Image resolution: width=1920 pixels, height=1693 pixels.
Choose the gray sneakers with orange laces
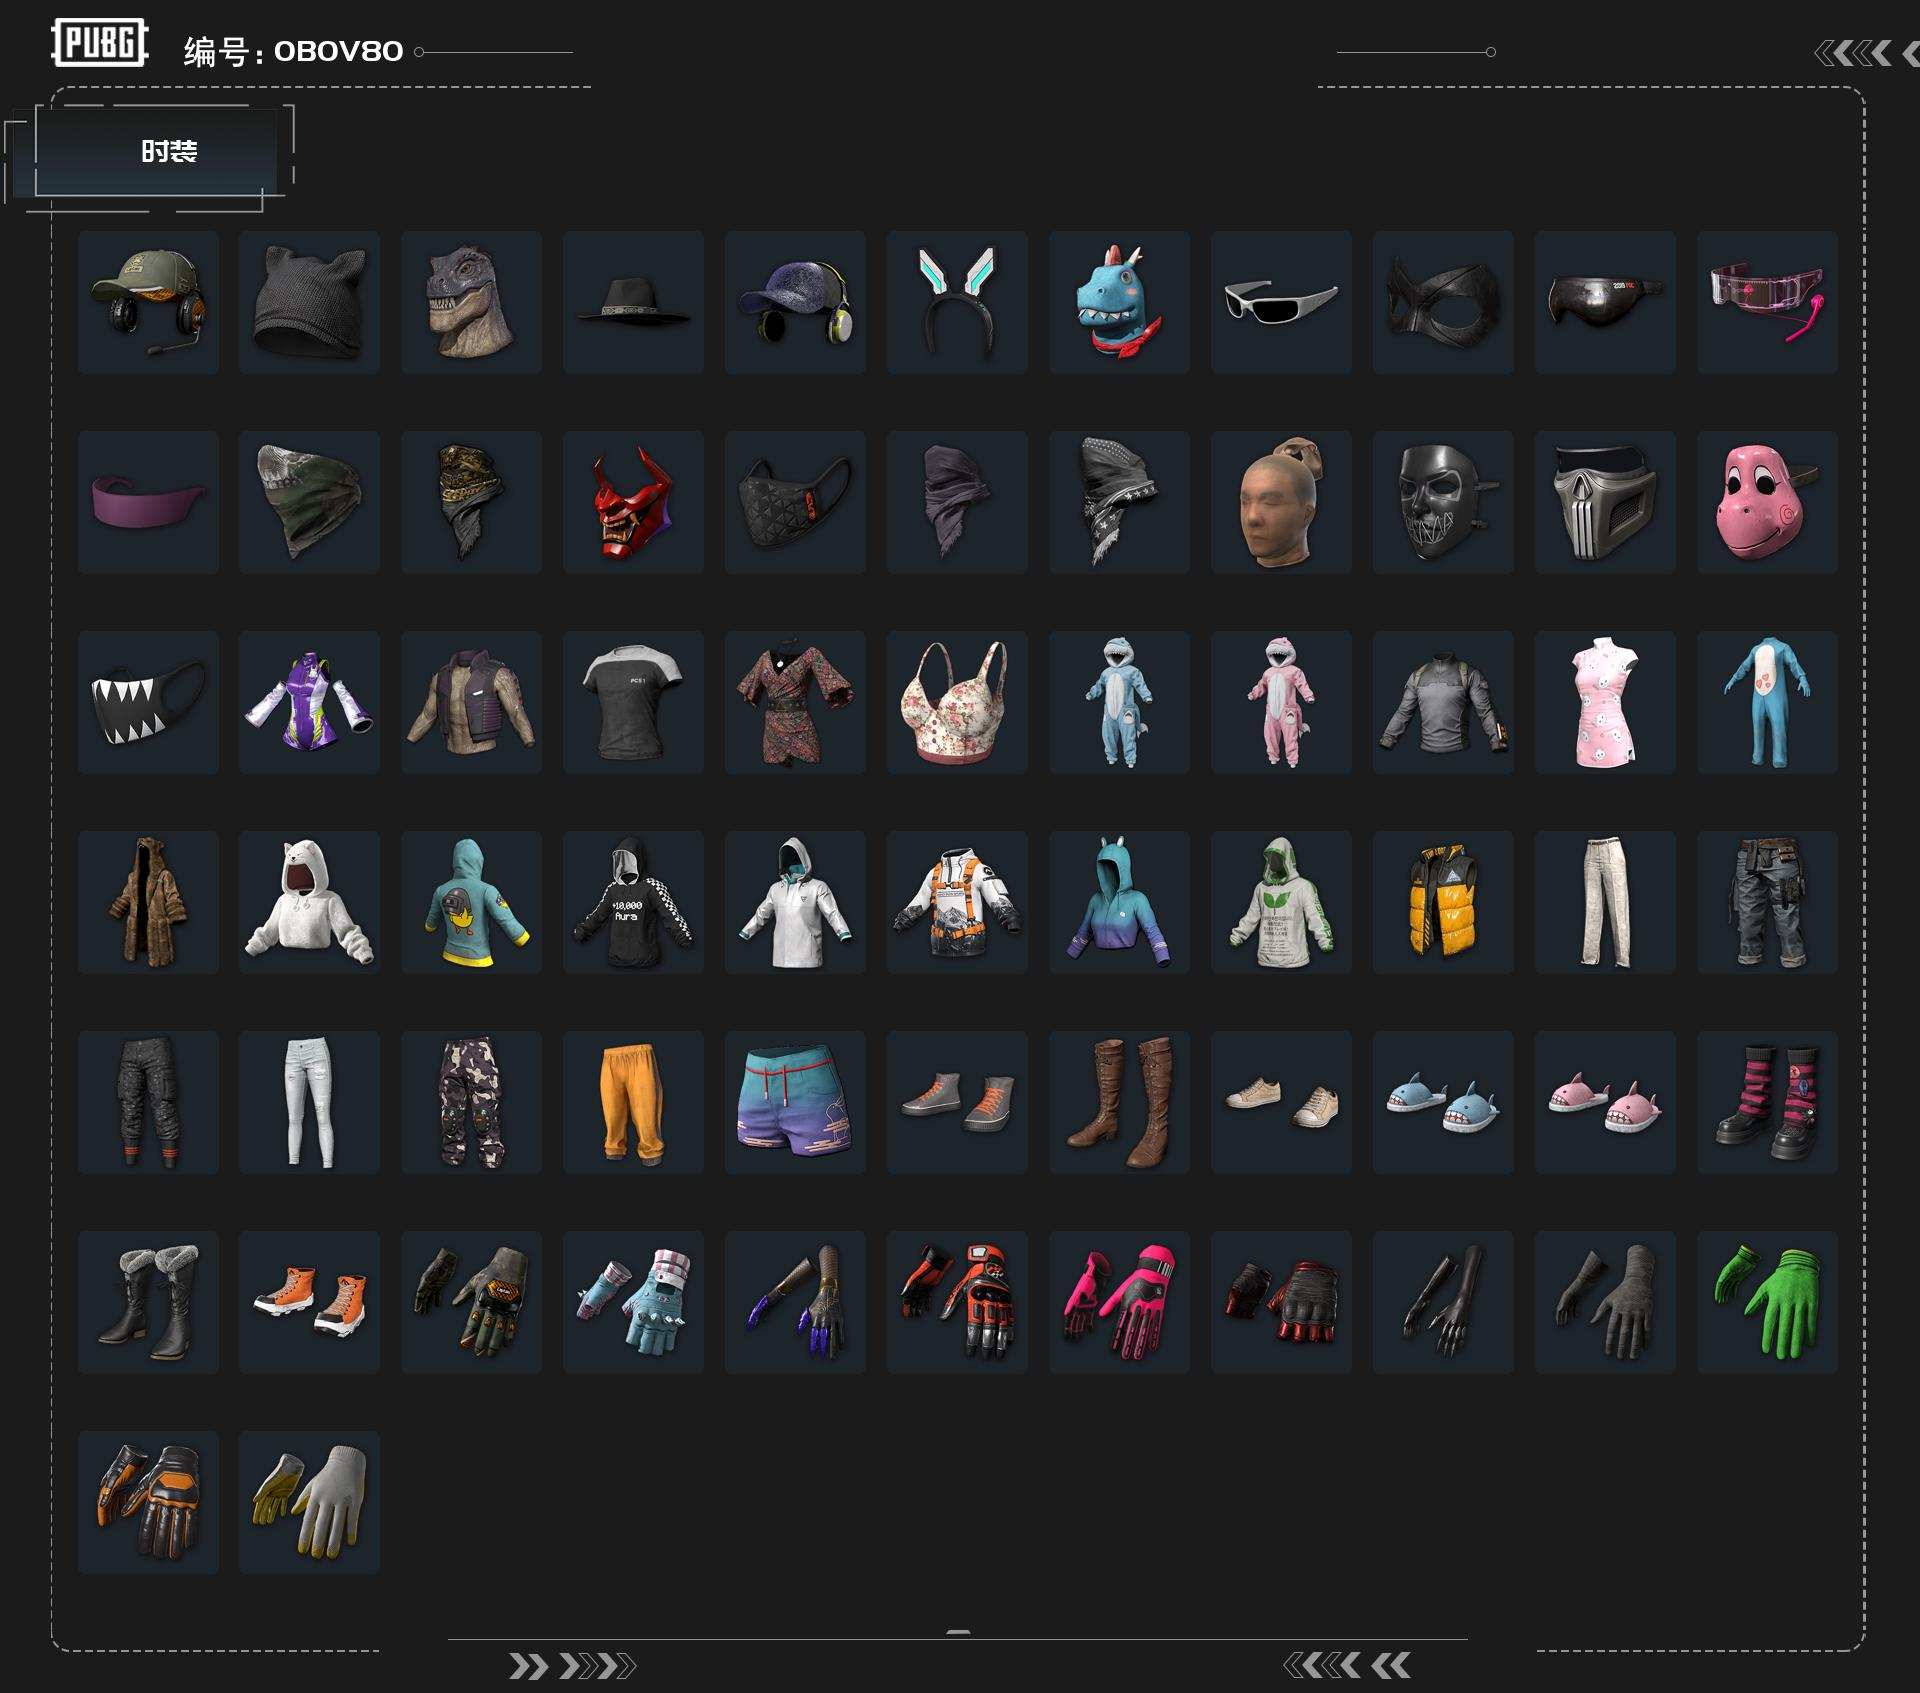pyautogui.click(x=957, y=1102)
